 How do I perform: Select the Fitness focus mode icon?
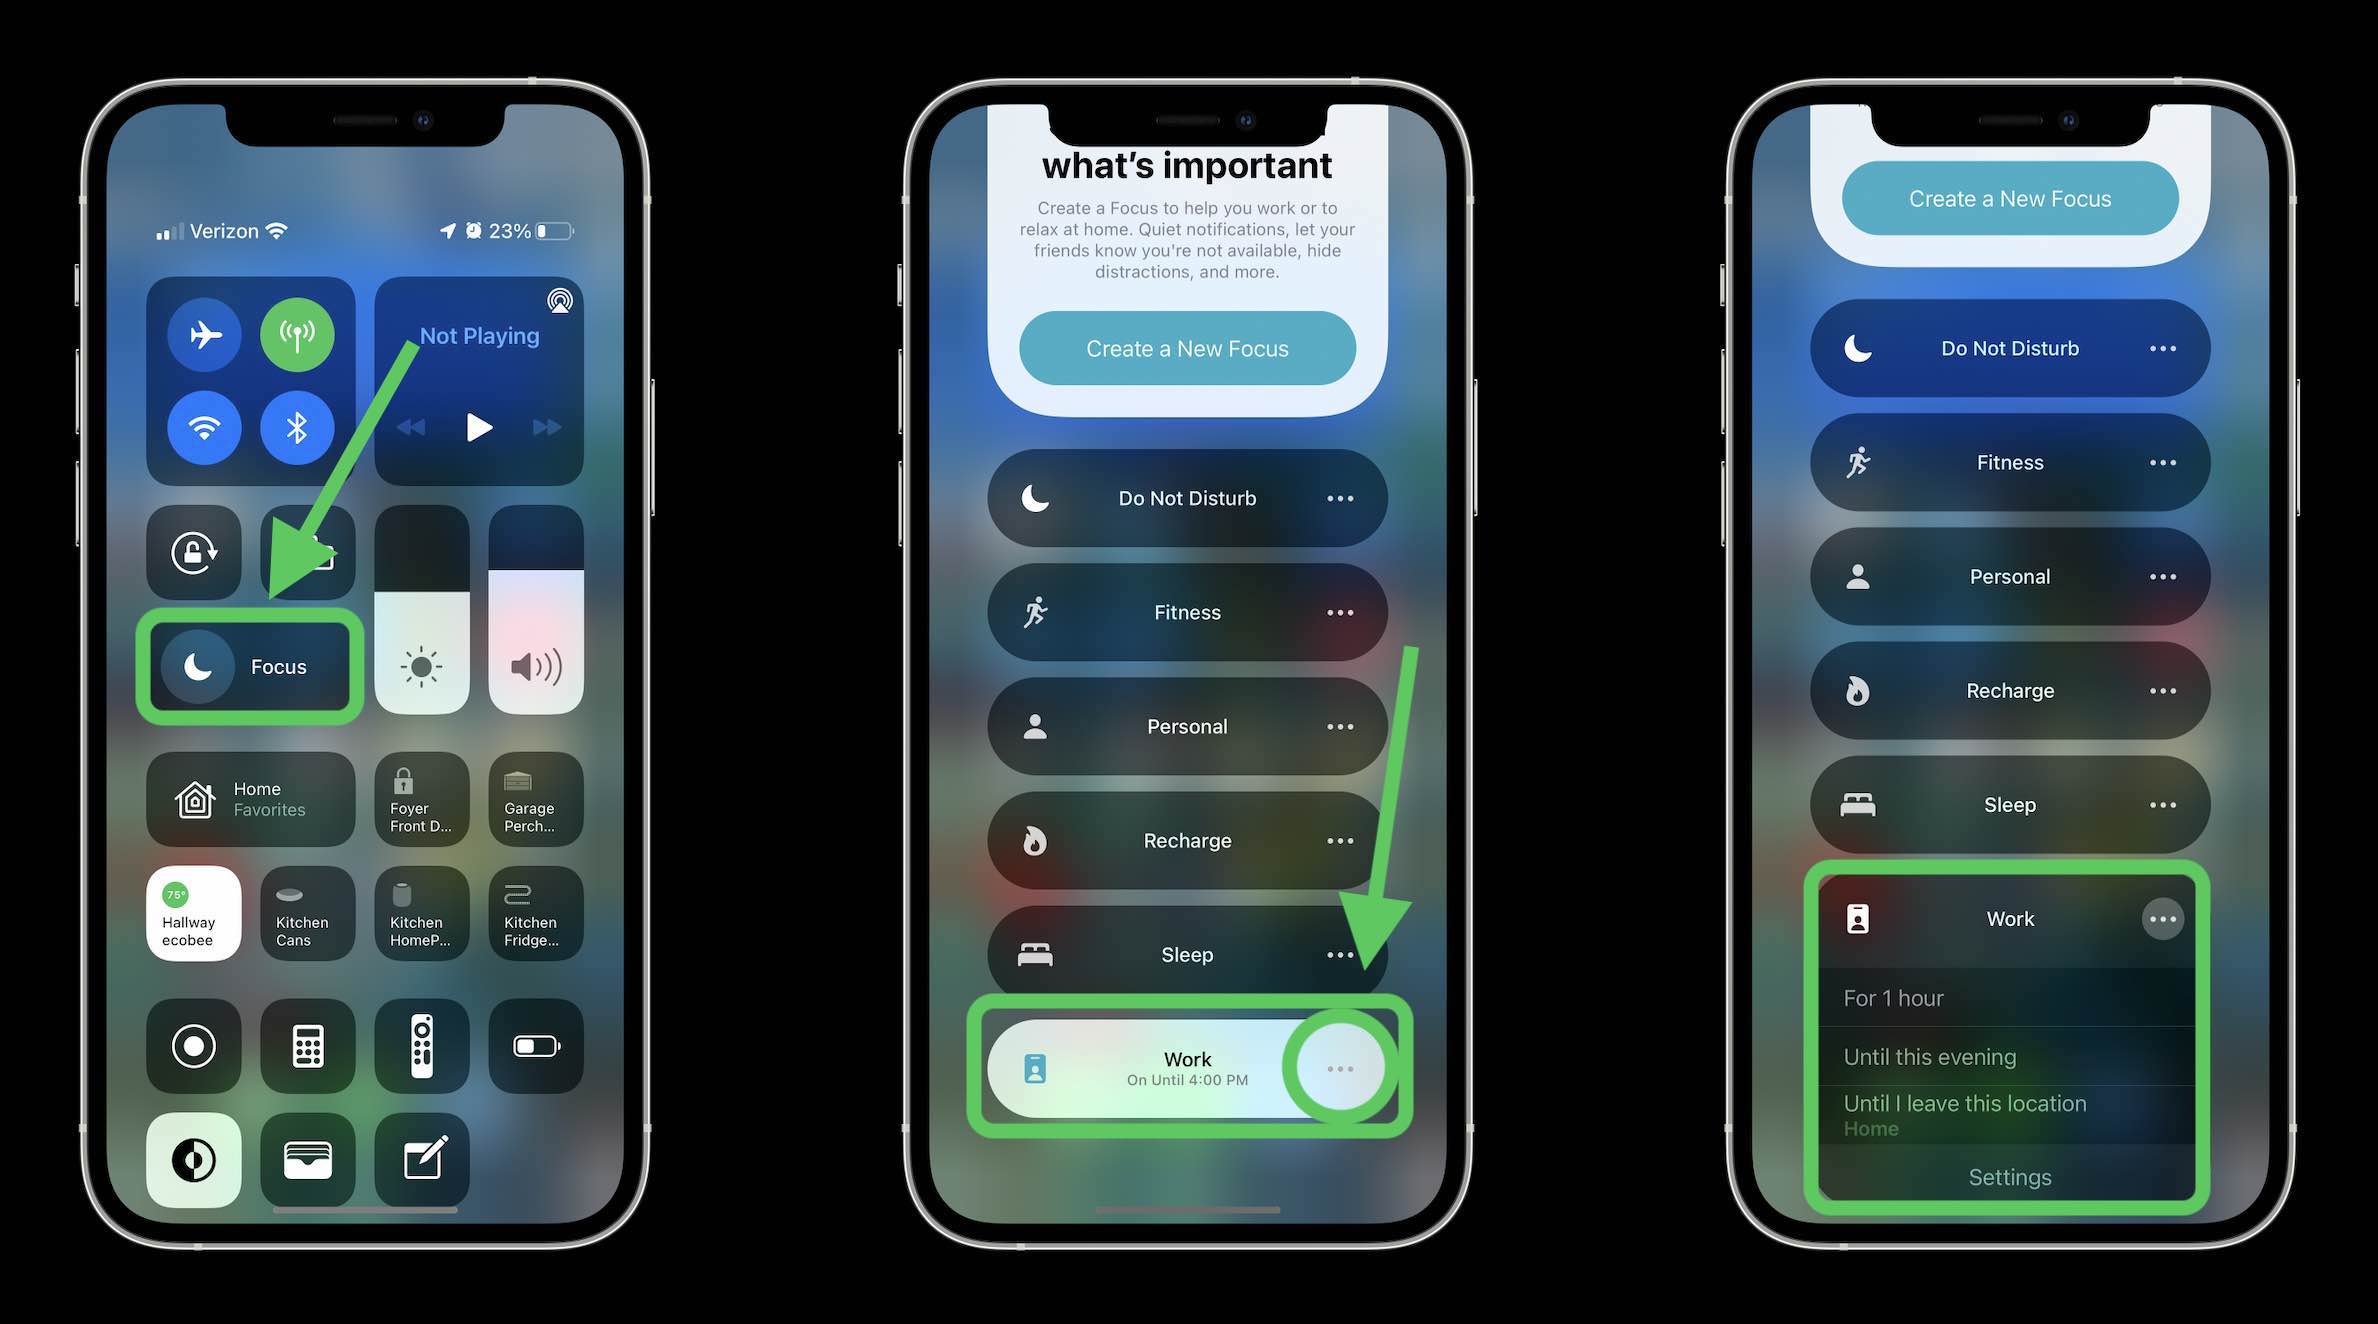pyautogui.click(x=1035, y=611)
